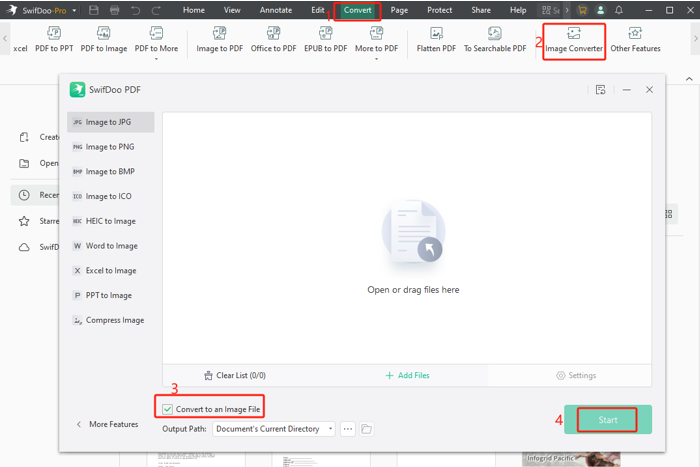Open the Page tab

[399, 10]
